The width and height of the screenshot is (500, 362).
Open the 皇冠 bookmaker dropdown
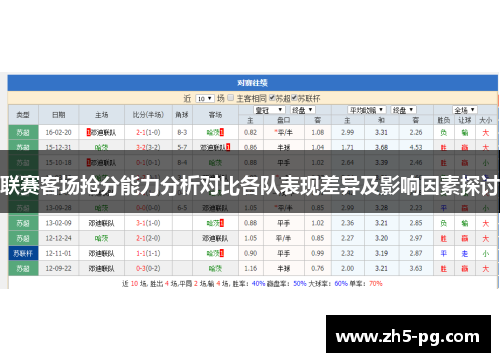coord(269,110)
